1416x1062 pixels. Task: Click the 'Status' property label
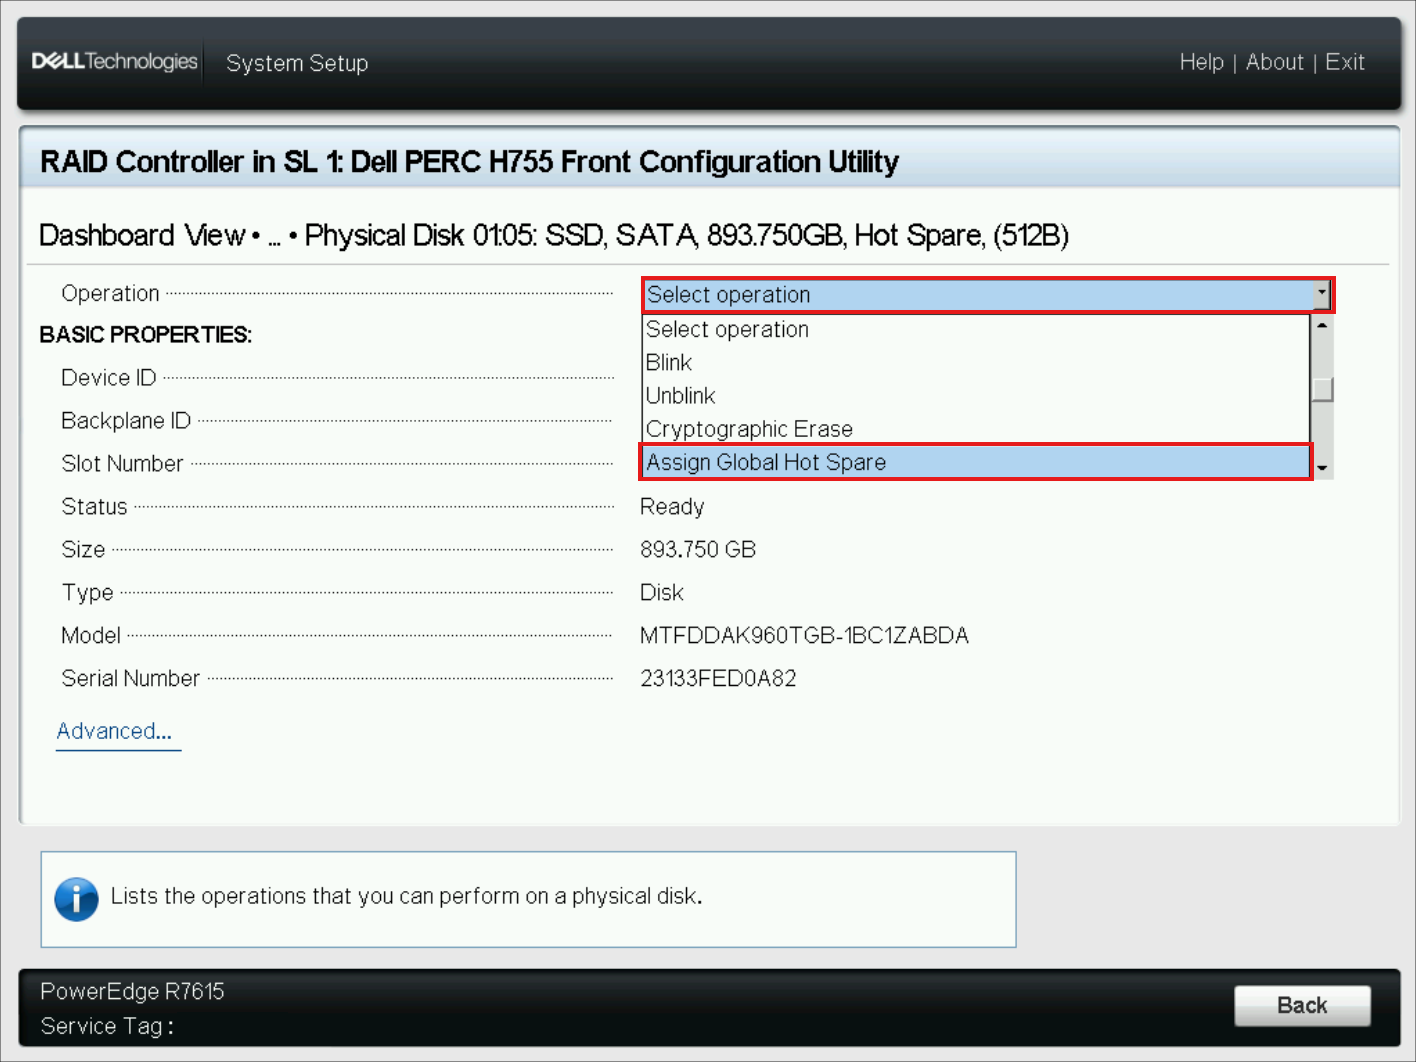coord(94,506)
